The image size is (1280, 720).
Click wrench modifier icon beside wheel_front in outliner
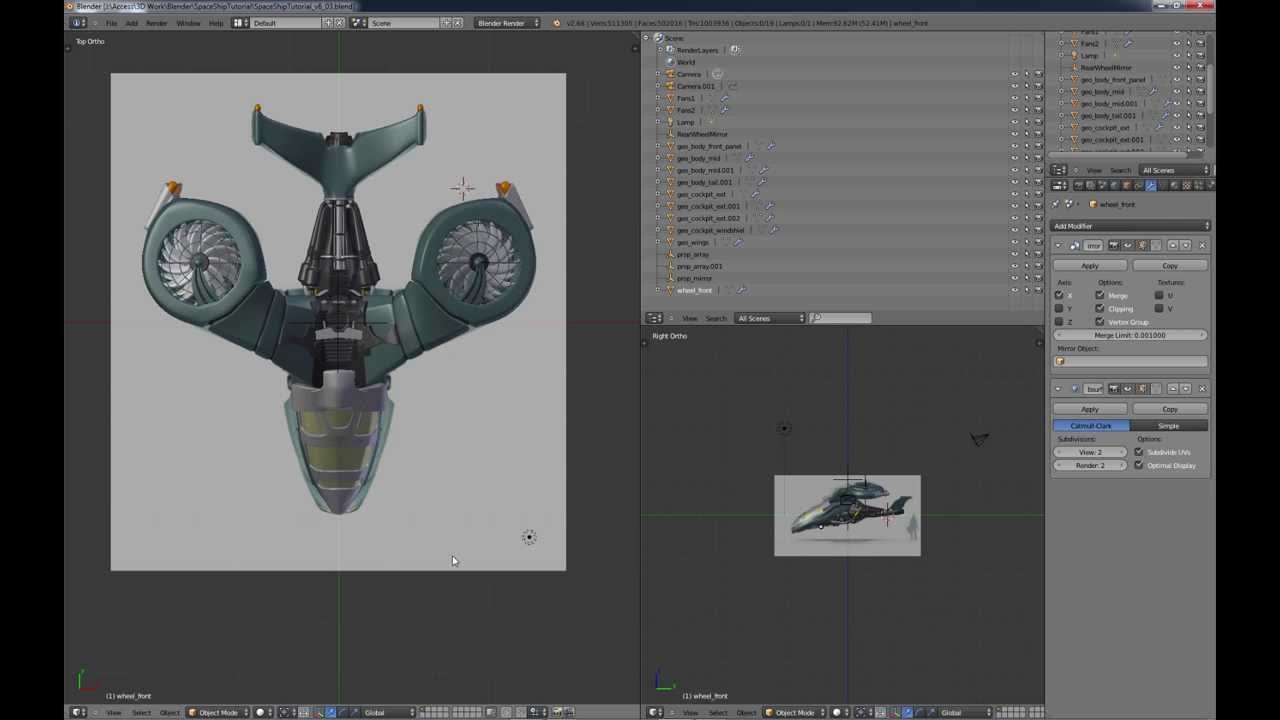[x=741, y=290]
